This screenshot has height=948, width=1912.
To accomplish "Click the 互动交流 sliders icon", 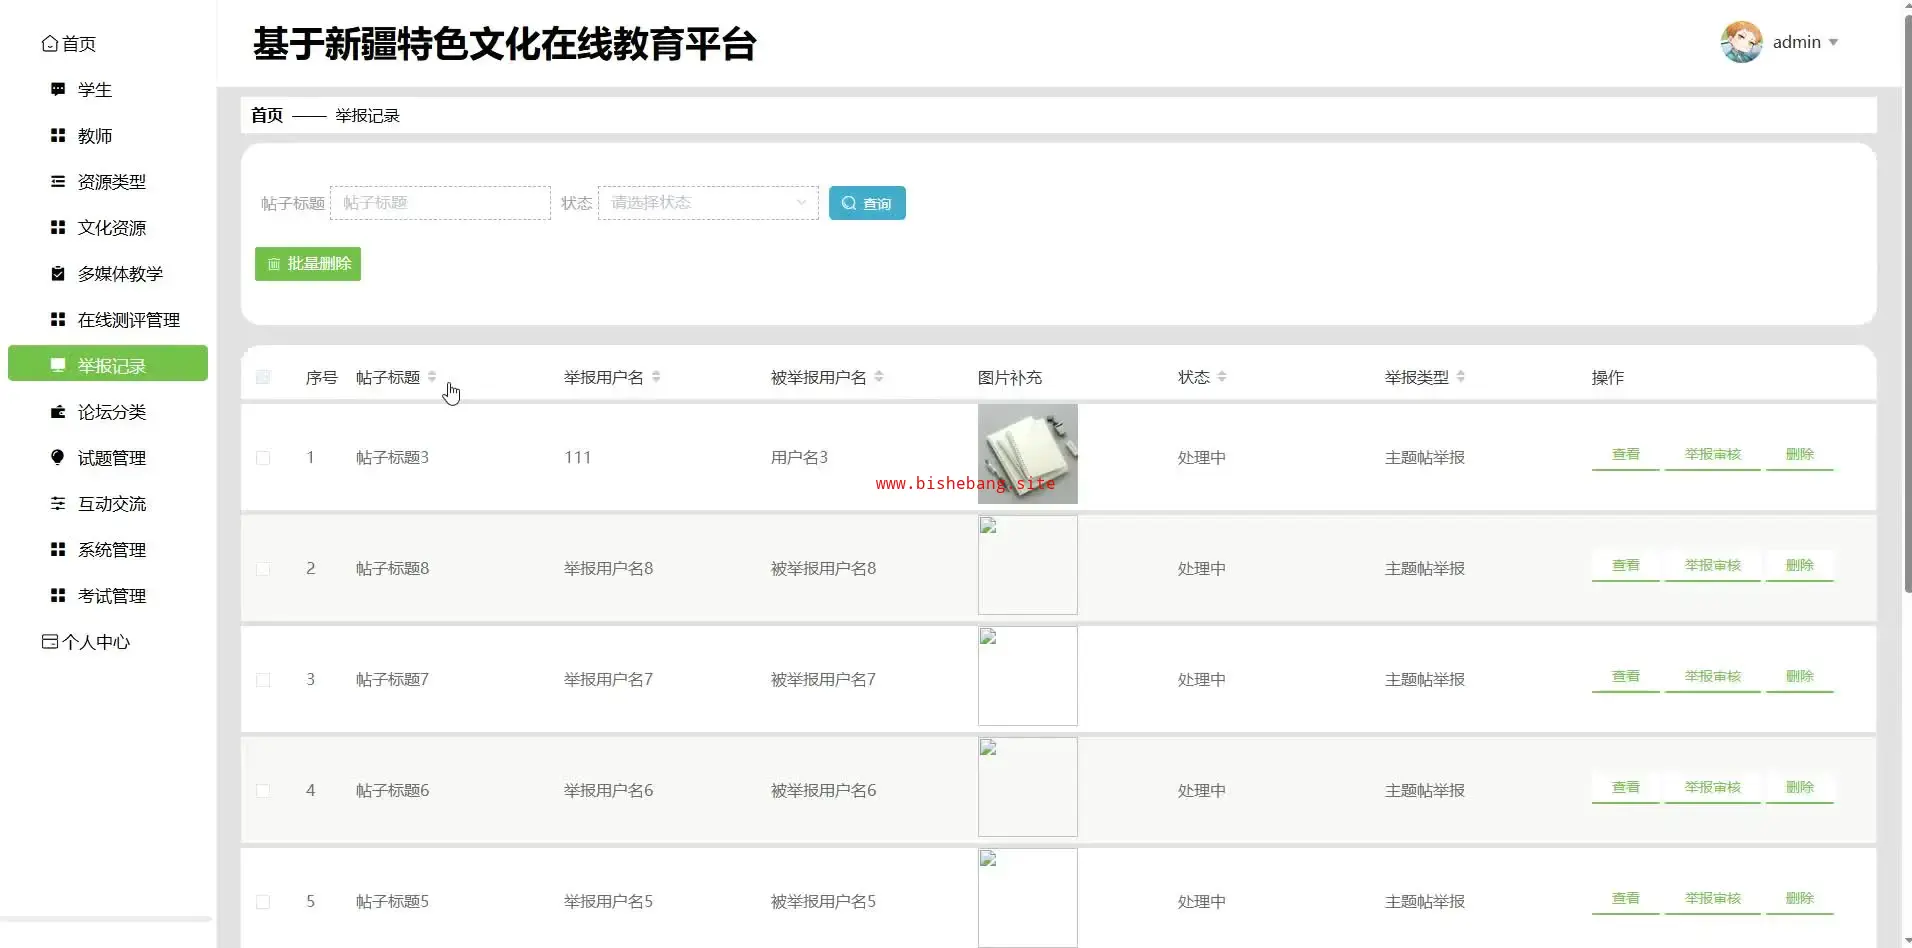I will 58,504.
